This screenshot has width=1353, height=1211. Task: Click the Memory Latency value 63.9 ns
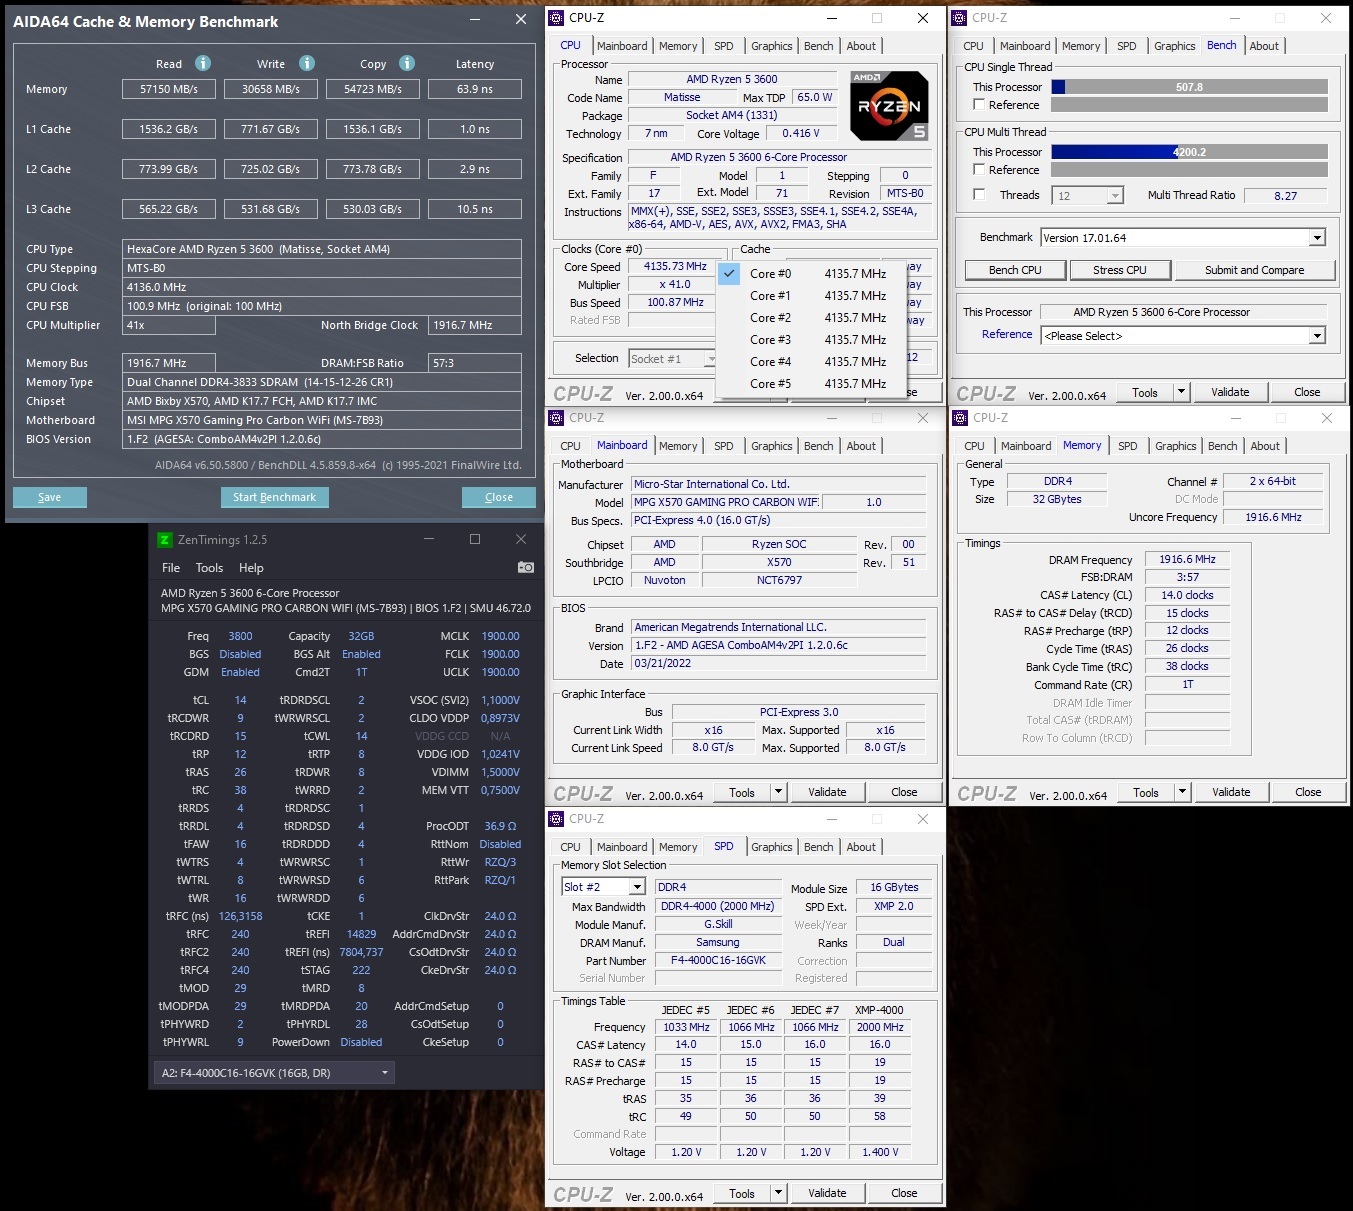point(474,89)
